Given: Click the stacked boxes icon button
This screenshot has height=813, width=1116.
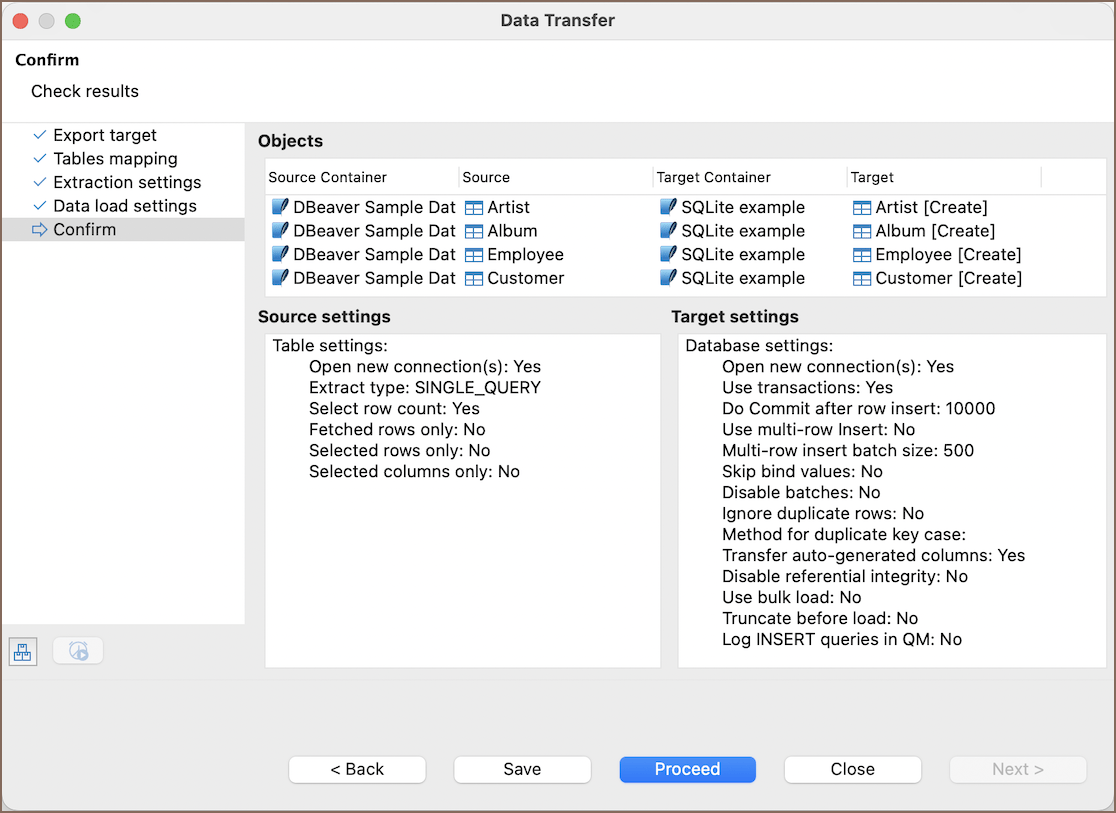Looking at the screenshot, I should tap(22, 651).
